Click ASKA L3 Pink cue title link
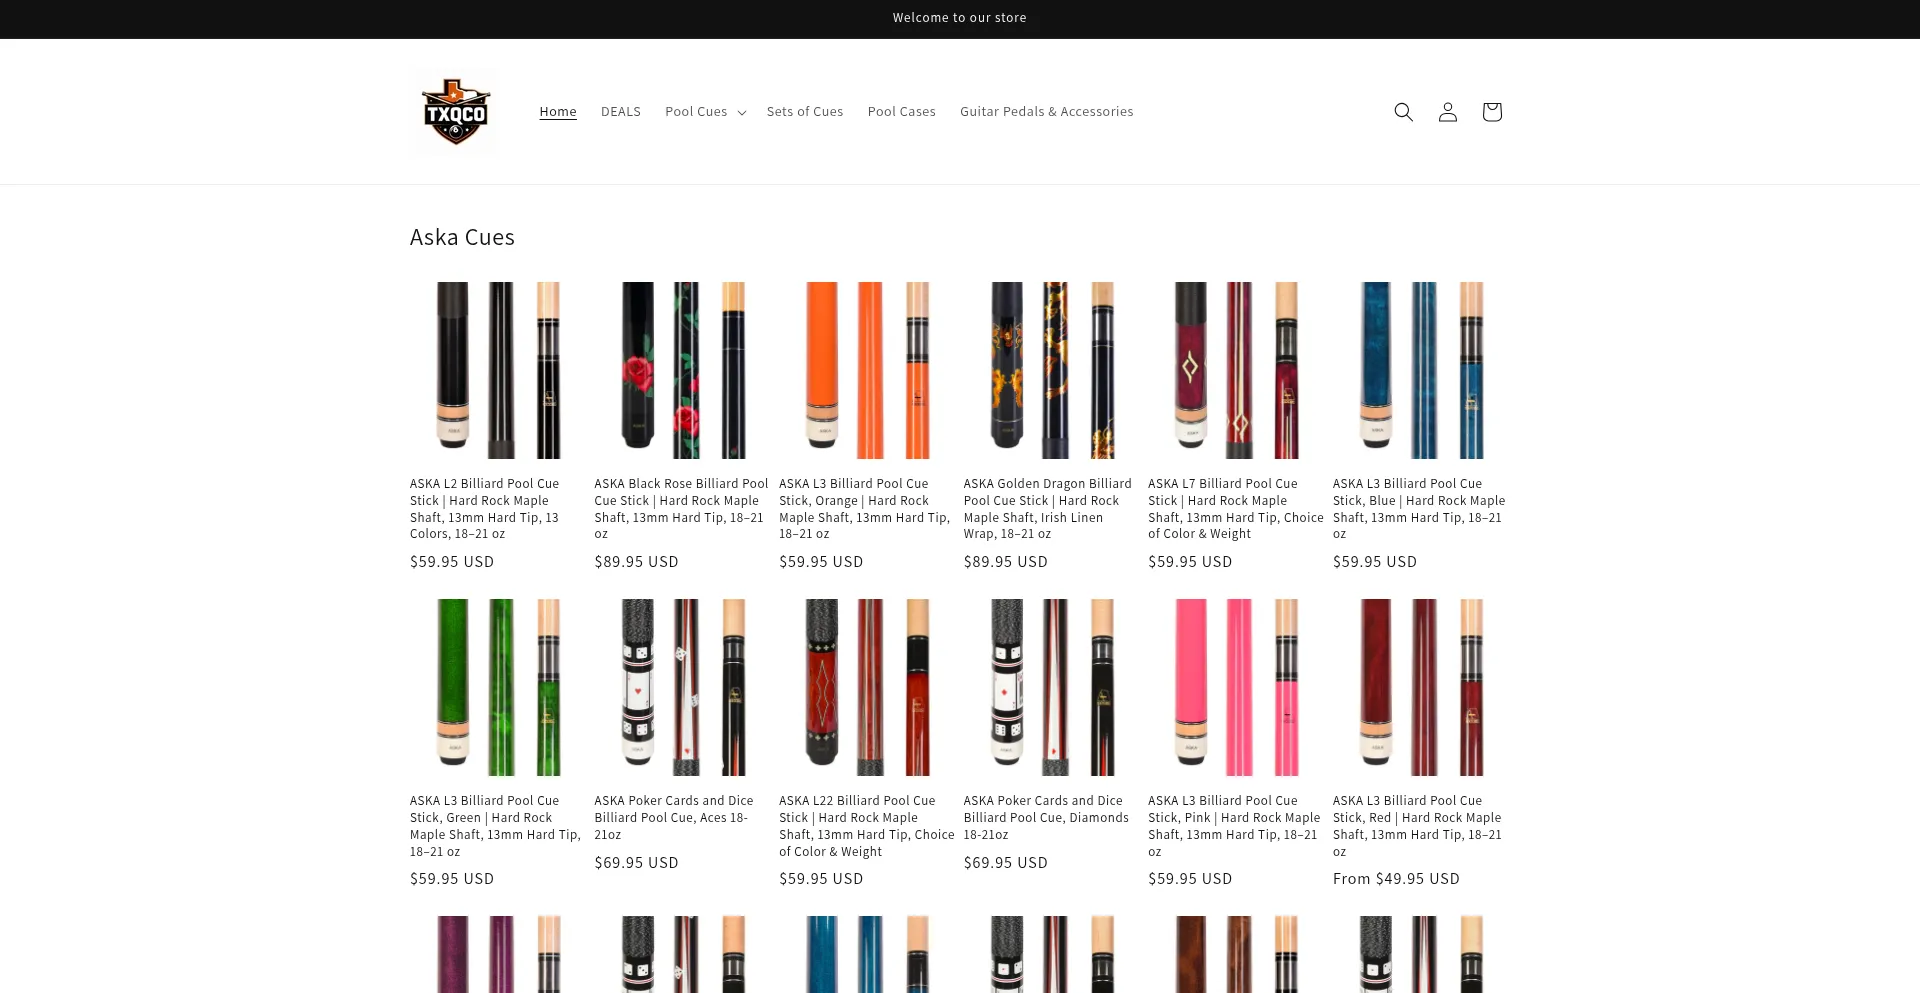 (1235, 826)
